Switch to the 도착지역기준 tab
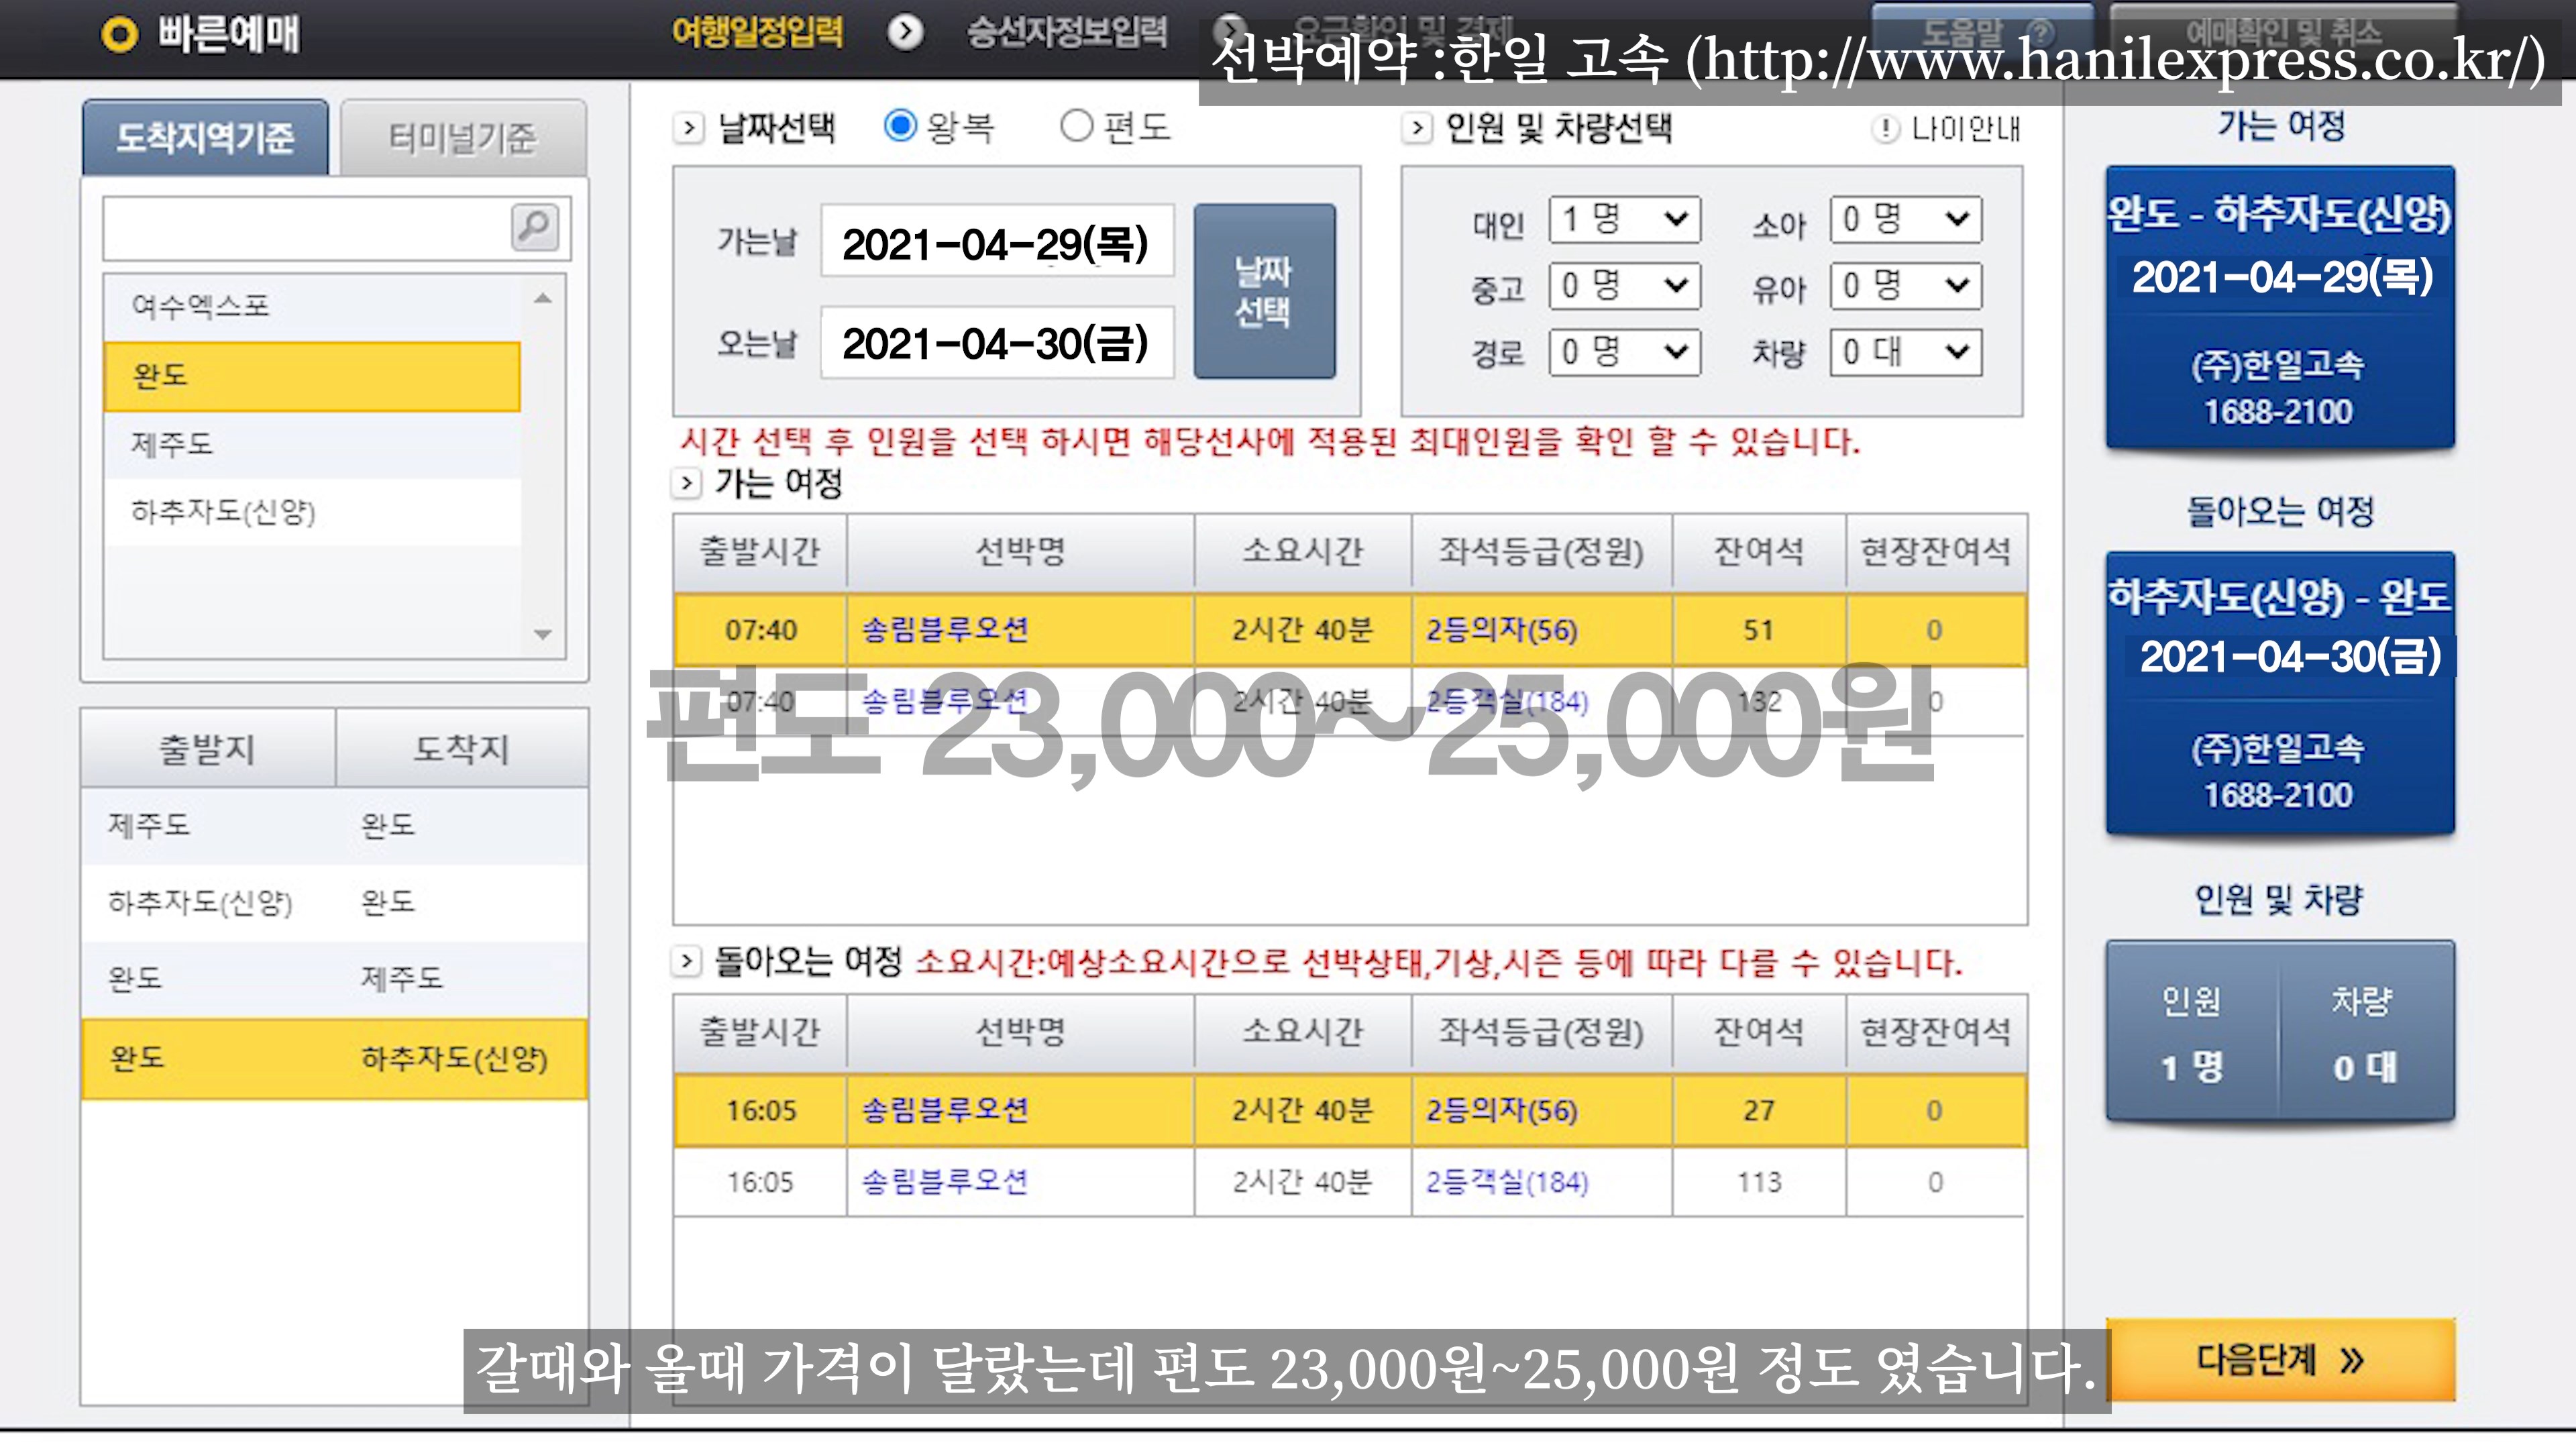This screenshot has width=2576, height=1449. point(205,138)
